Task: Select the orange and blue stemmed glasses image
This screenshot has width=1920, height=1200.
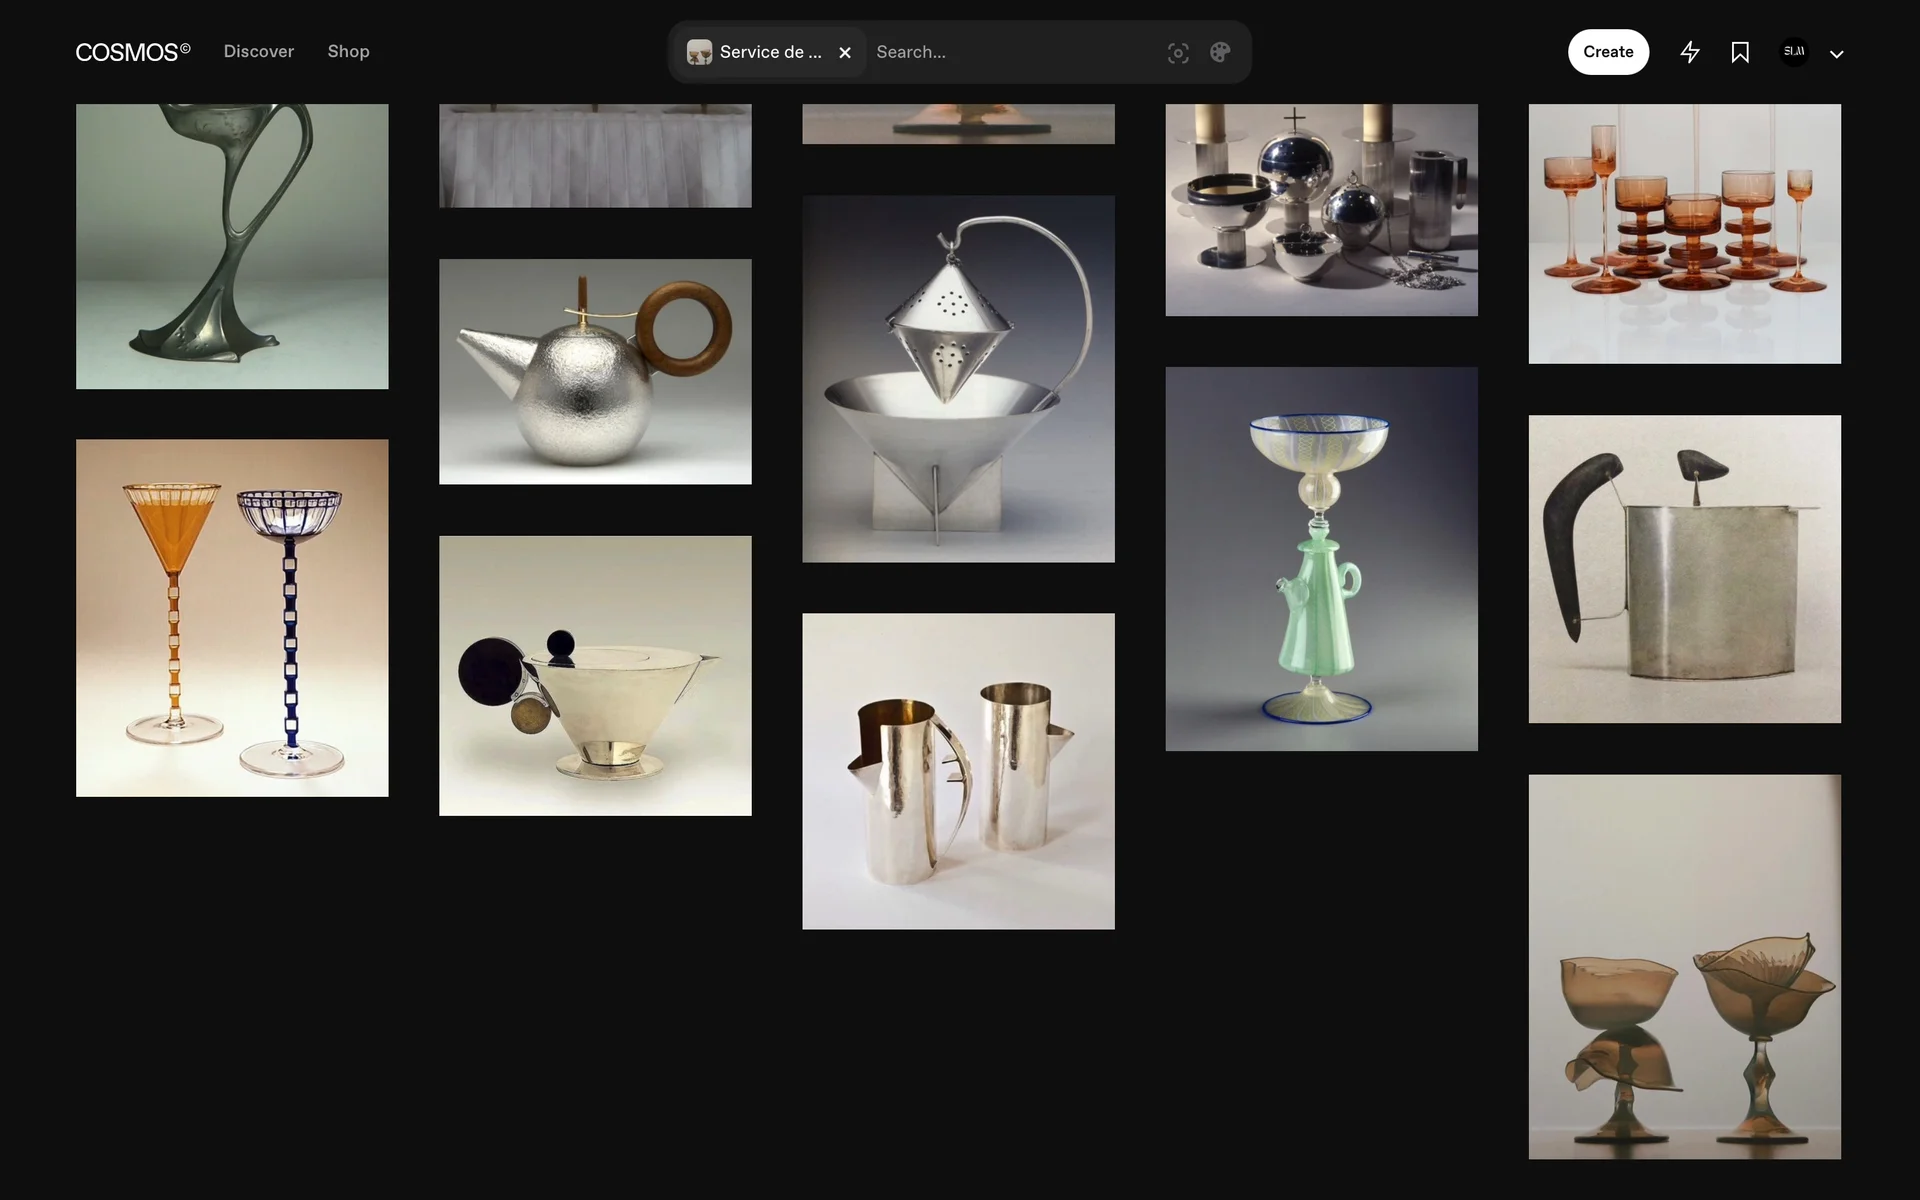Action: click(232, 617)
